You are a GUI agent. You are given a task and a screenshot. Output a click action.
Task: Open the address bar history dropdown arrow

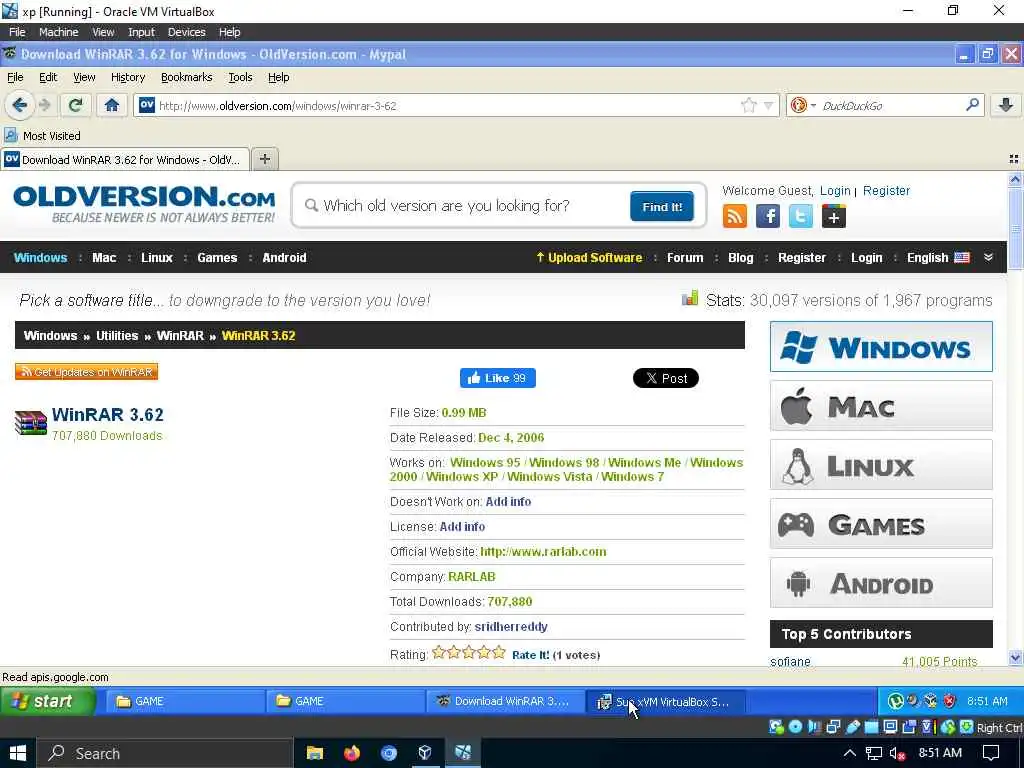pyautogui.click(x=768, y=105)
